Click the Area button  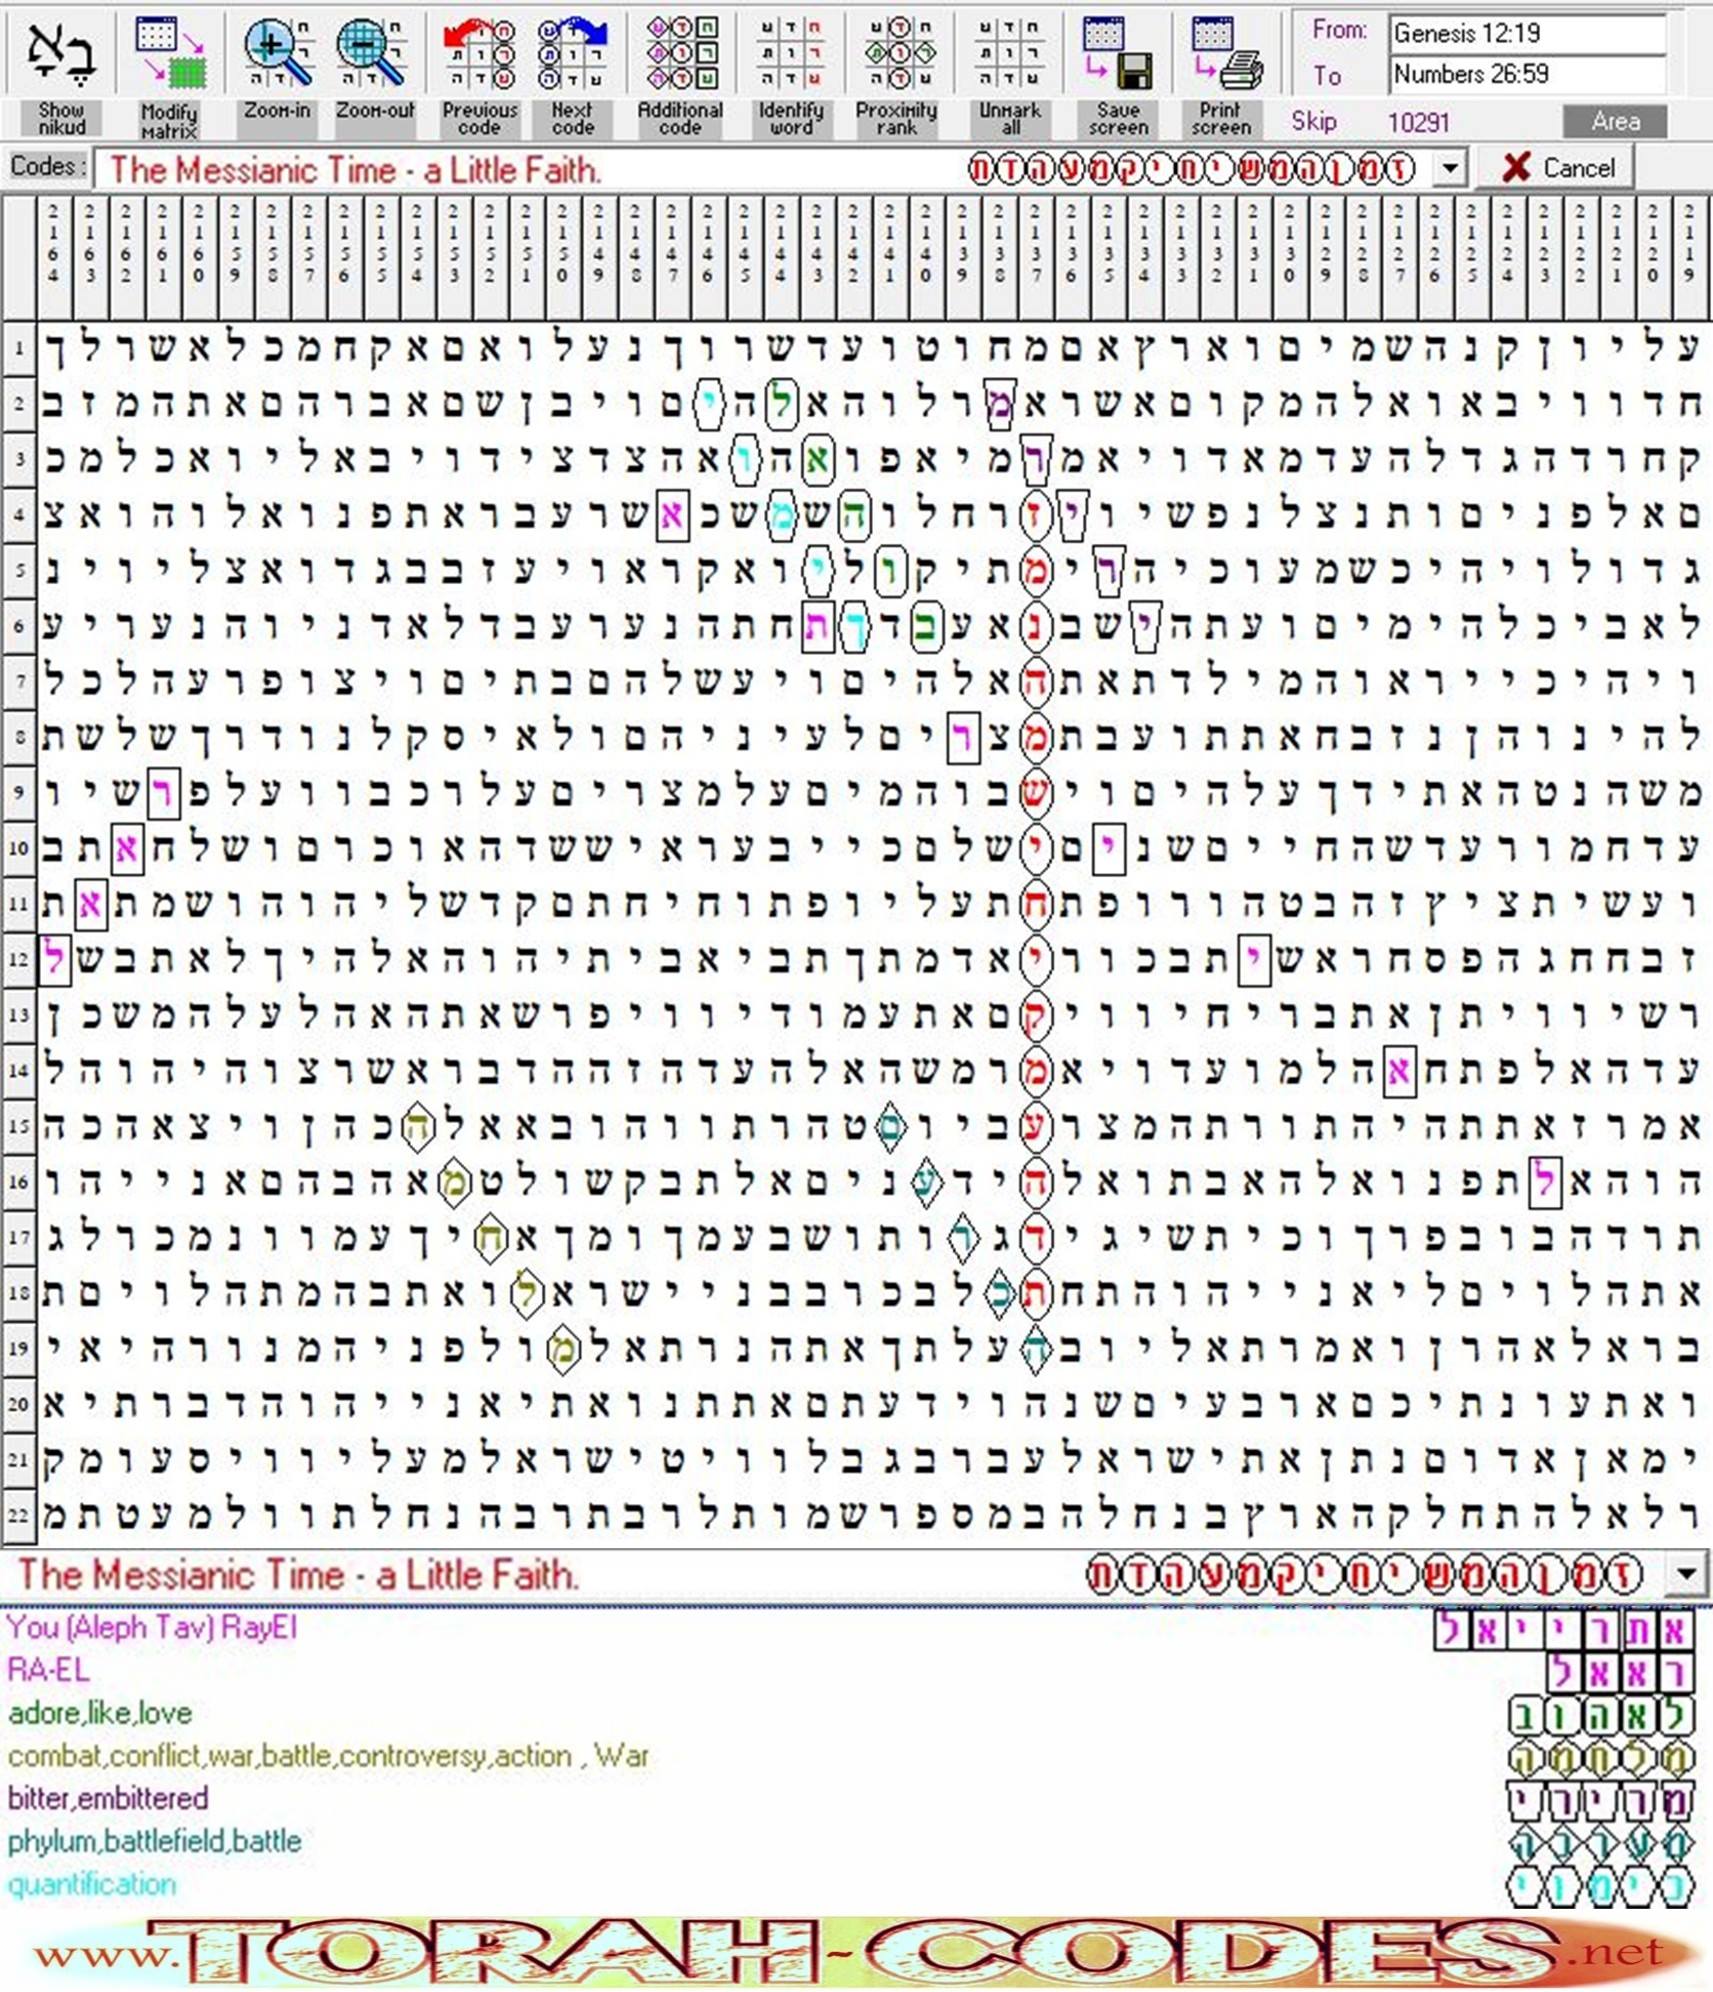pos(1615,121)
